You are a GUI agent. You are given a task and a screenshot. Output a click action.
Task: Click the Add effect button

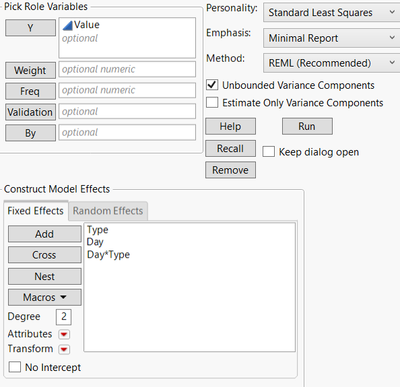click(45, 234)
